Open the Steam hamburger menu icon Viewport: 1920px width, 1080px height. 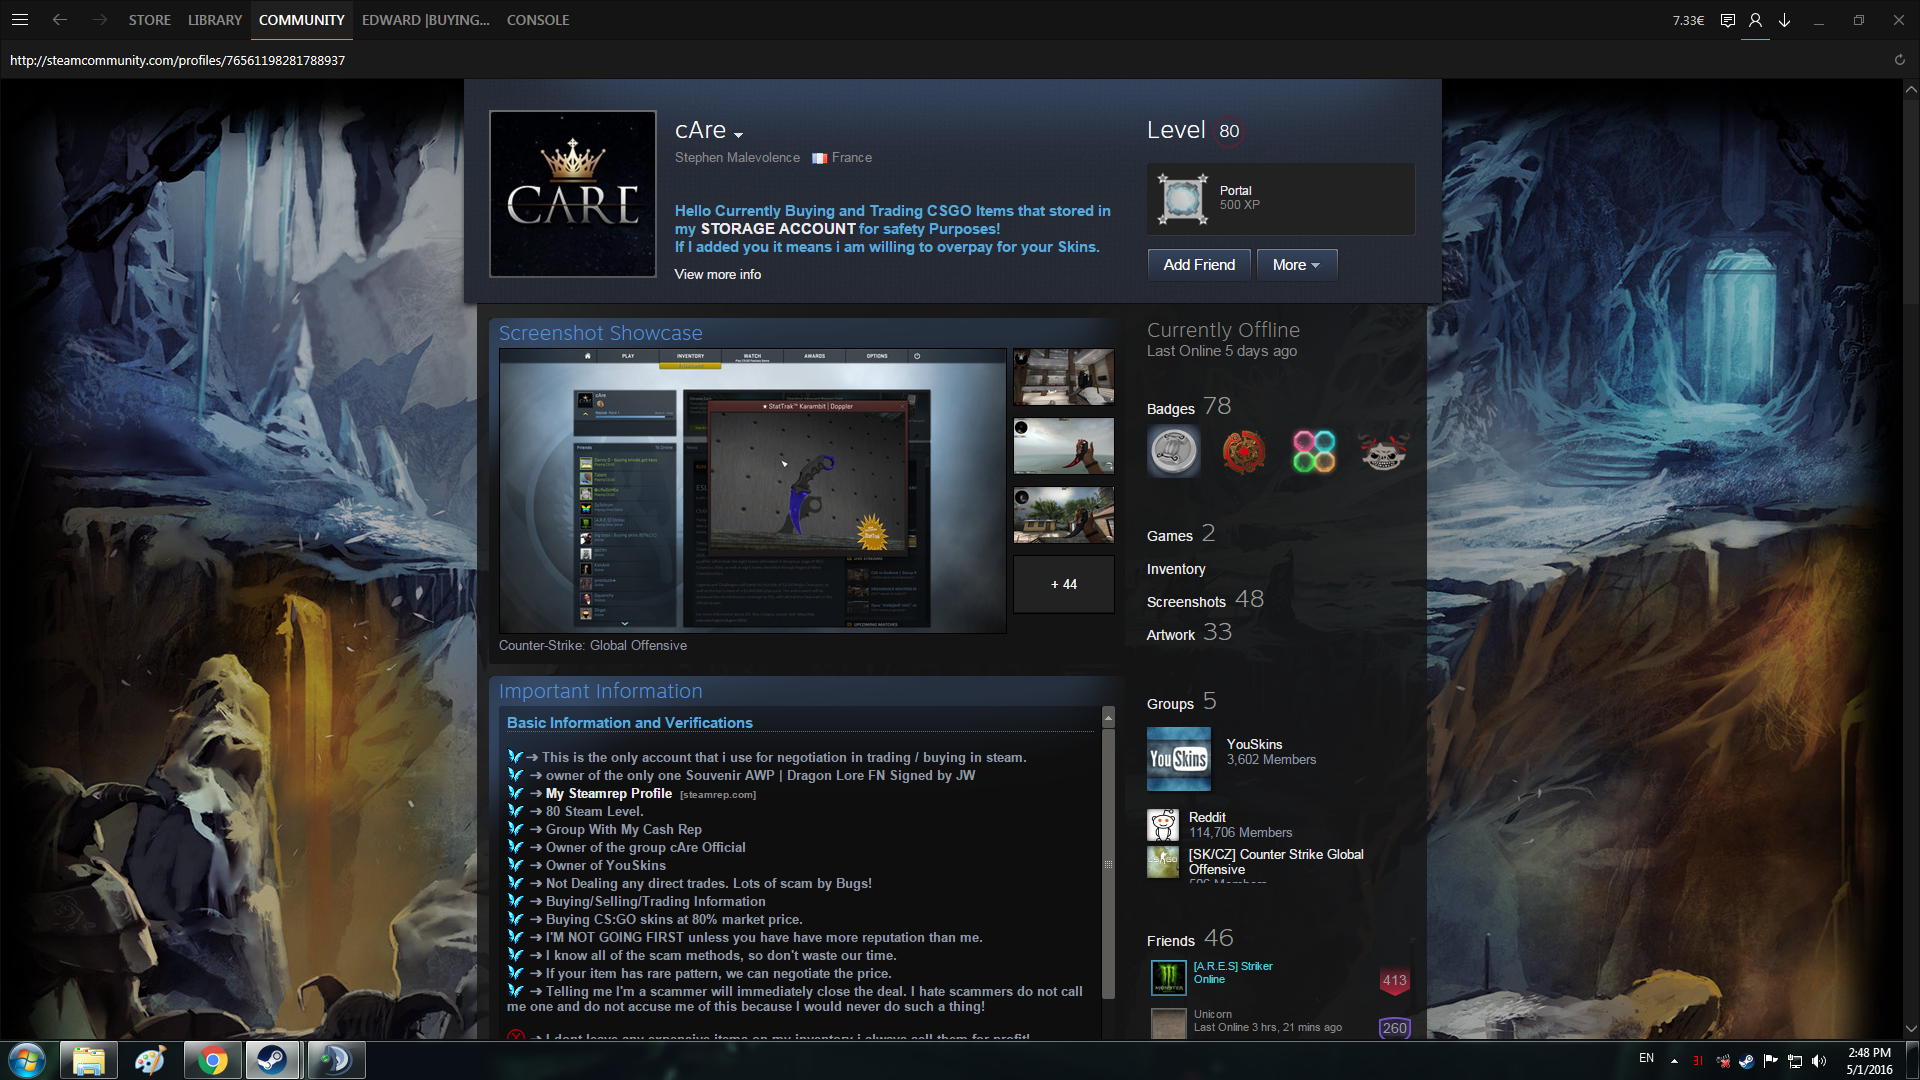(x=20, y=20)
